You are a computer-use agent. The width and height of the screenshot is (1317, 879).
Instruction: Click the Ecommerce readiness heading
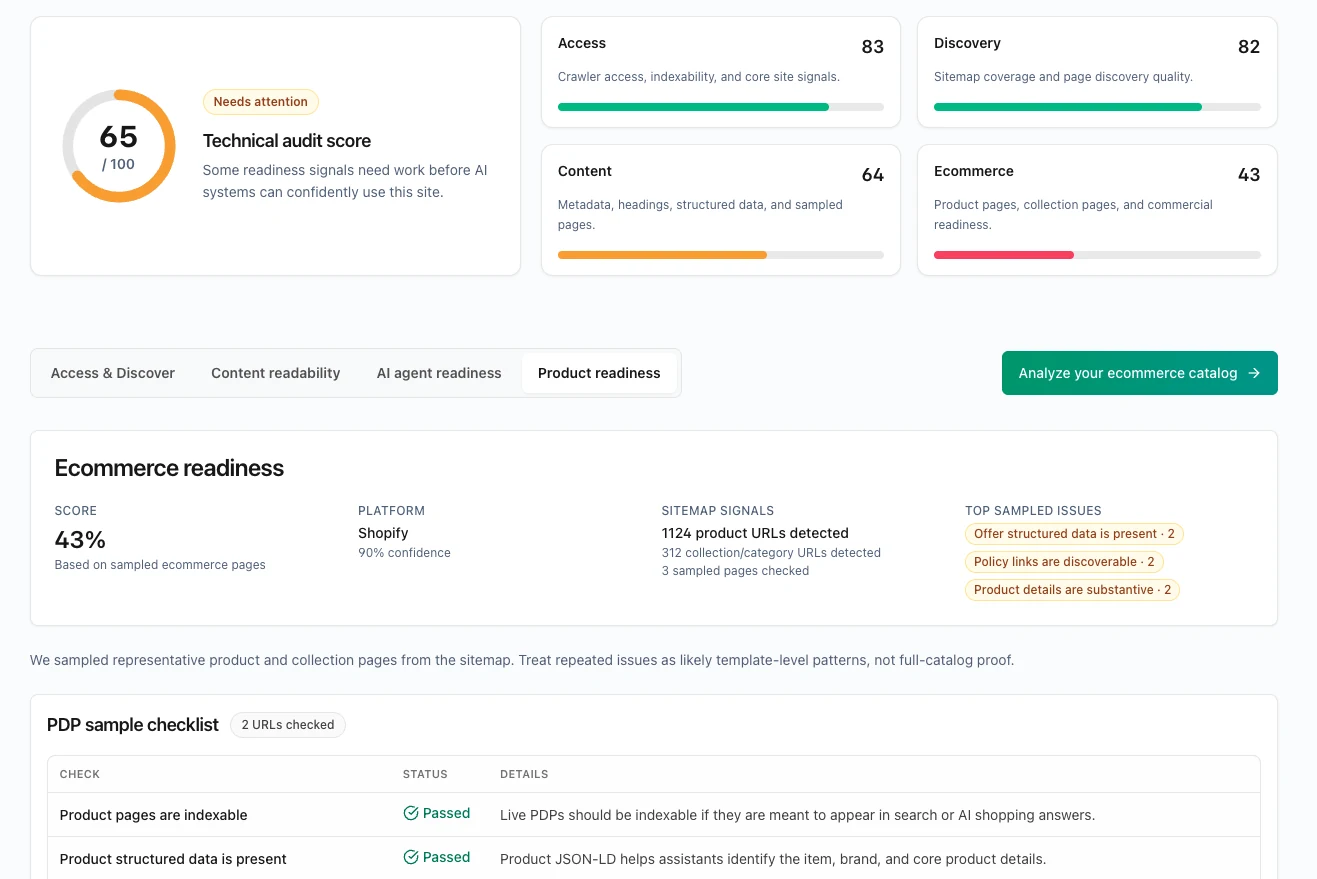pyautogui.click(x=169, y=468)
